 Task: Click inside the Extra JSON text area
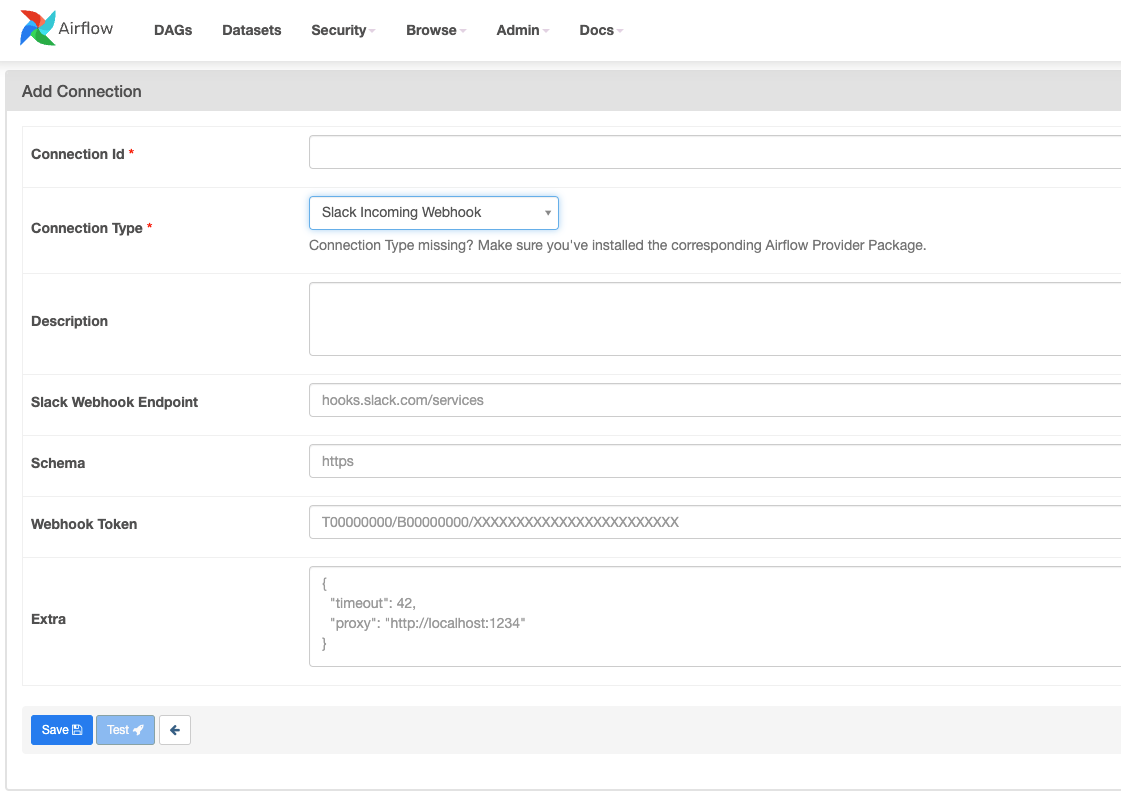[x=715, y=616]
